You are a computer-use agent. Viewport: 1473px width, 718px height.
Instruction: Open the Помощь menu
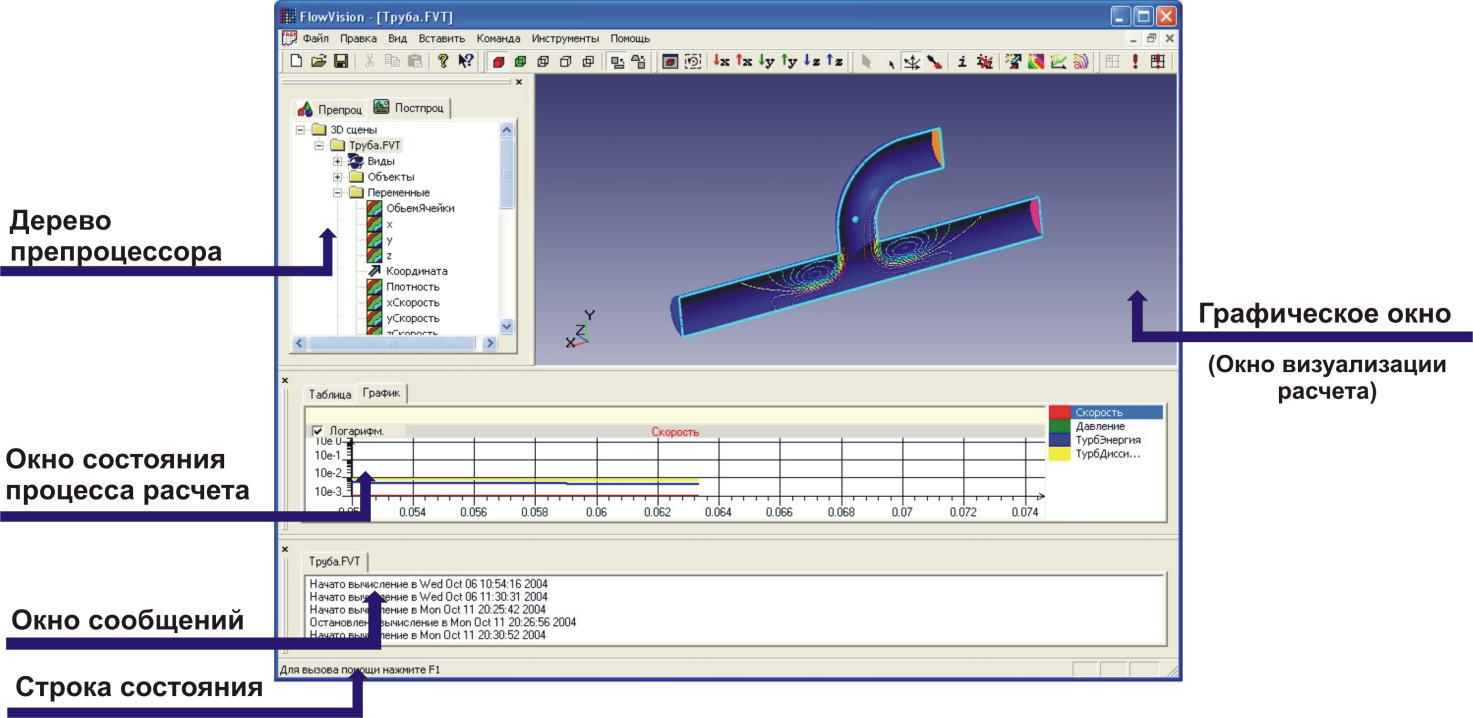click(x=630, y=38)
